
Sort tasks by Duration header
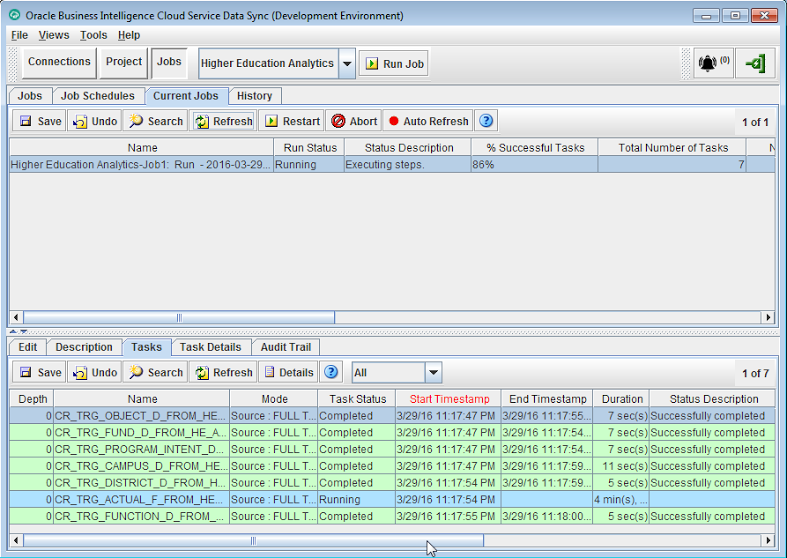(621, 399)
